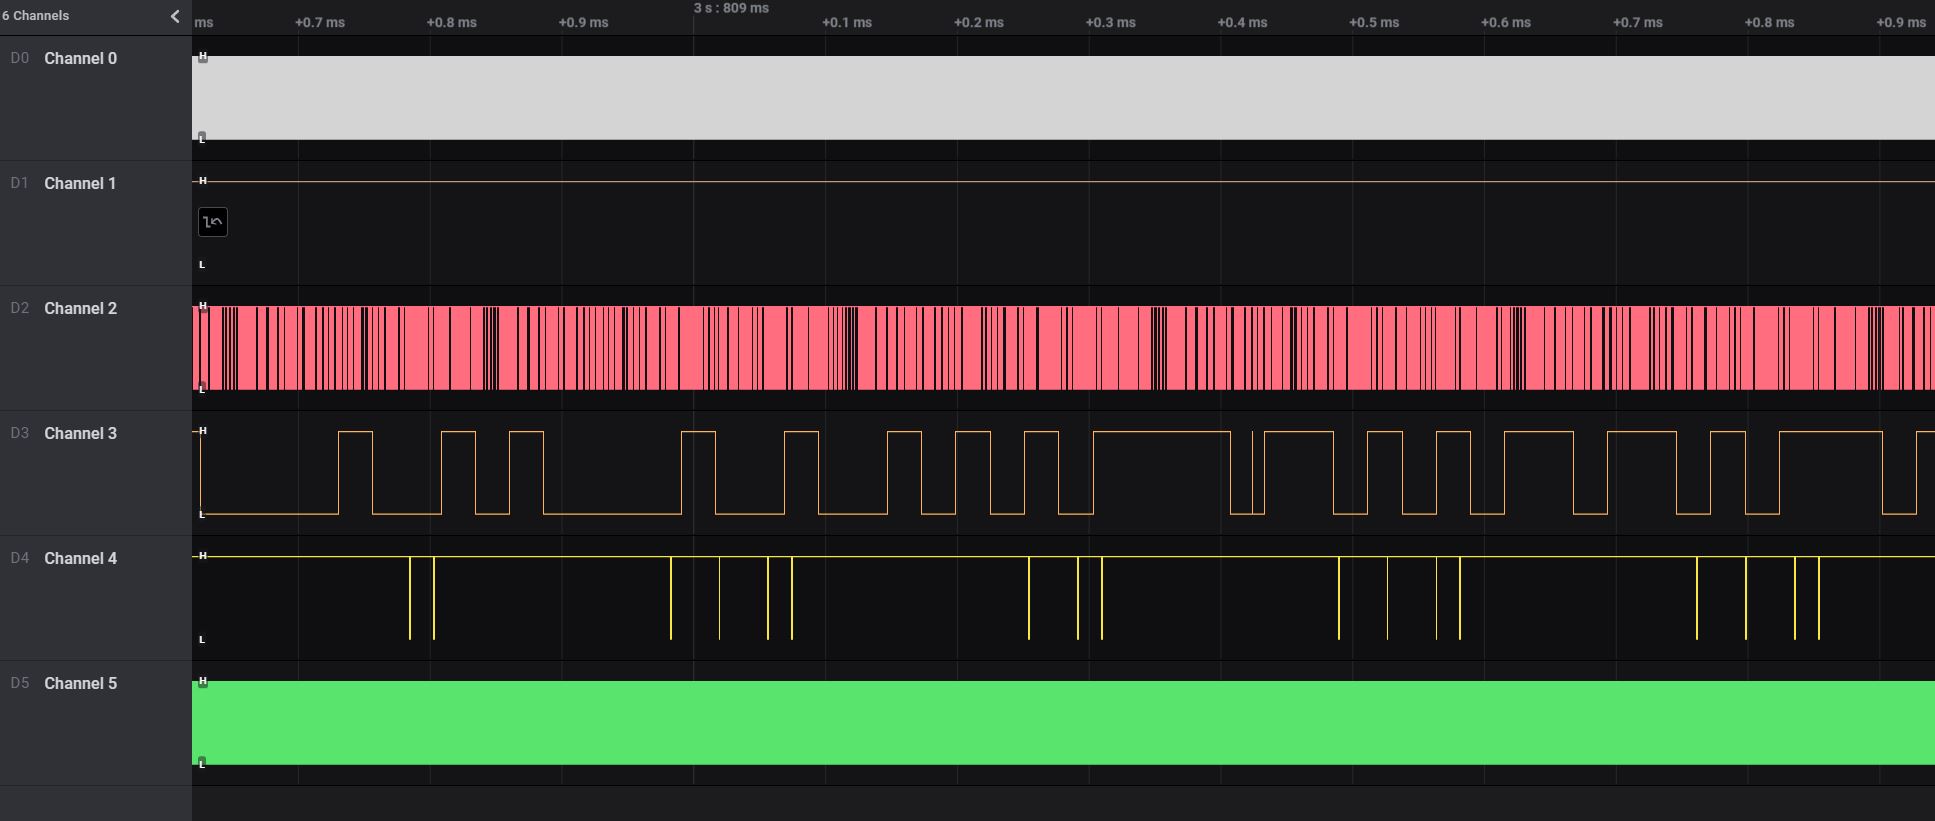Viewport: 1935px width, 821px height.
Task: Click the +0.4 ms mark on time ruler
Action: [x=1242, y=22]
